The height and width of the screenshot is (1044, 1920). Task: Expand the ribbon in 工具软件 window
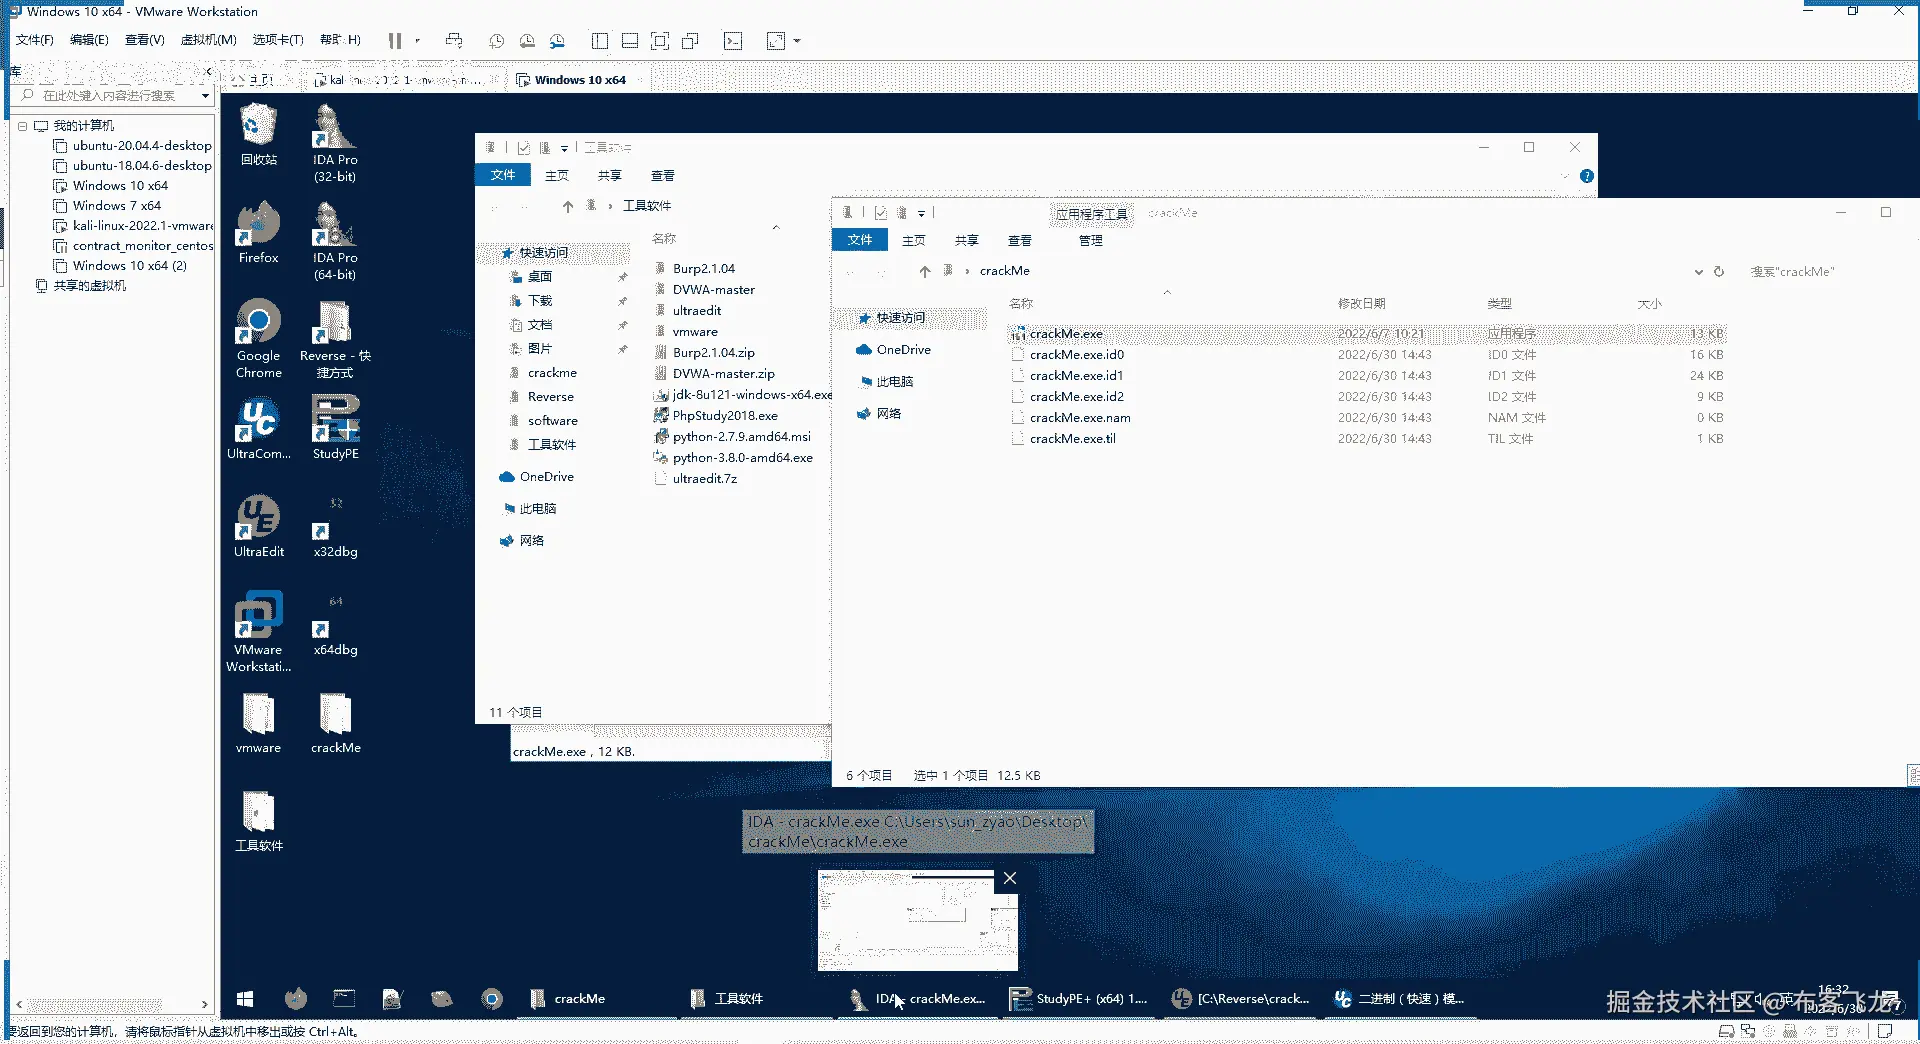[1565, 176]
